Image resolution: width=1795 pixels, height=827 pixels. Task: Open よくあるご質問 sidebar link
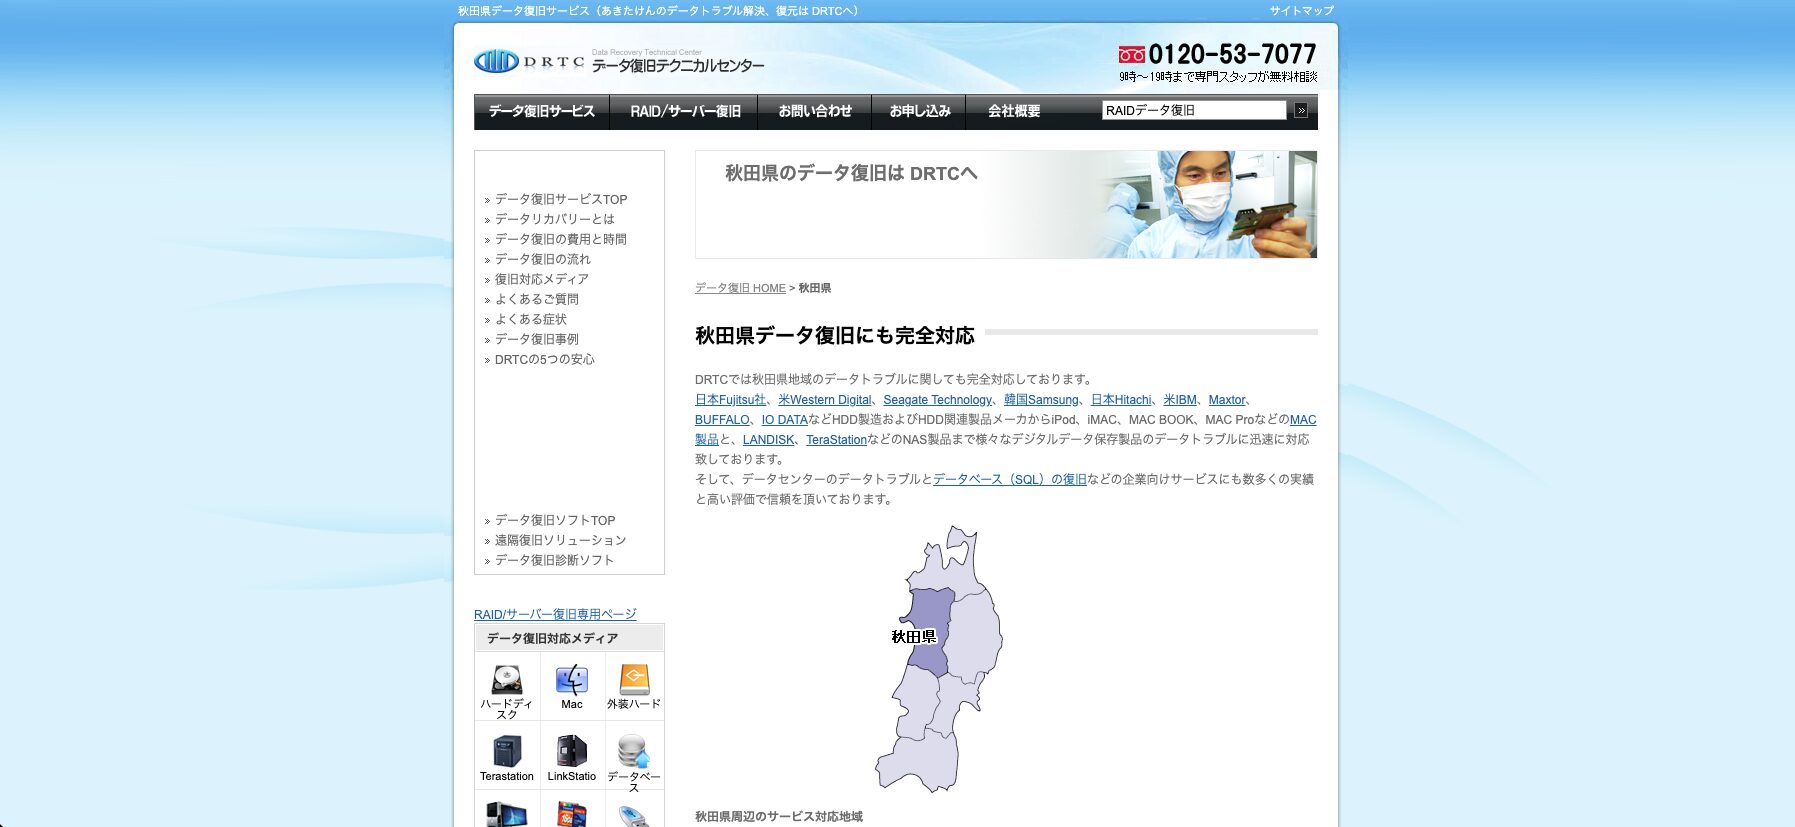coord(537,299)
